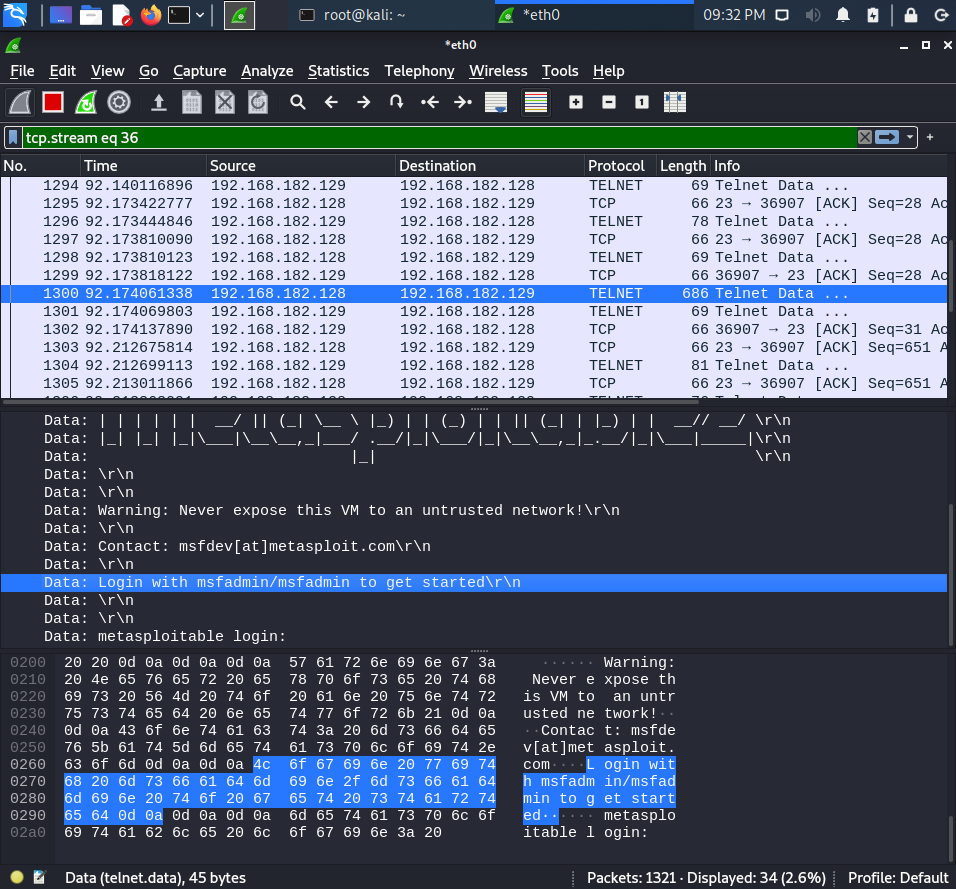956x889 pixels.
Task: Zoom out the main window text
Action: [608, 102]
